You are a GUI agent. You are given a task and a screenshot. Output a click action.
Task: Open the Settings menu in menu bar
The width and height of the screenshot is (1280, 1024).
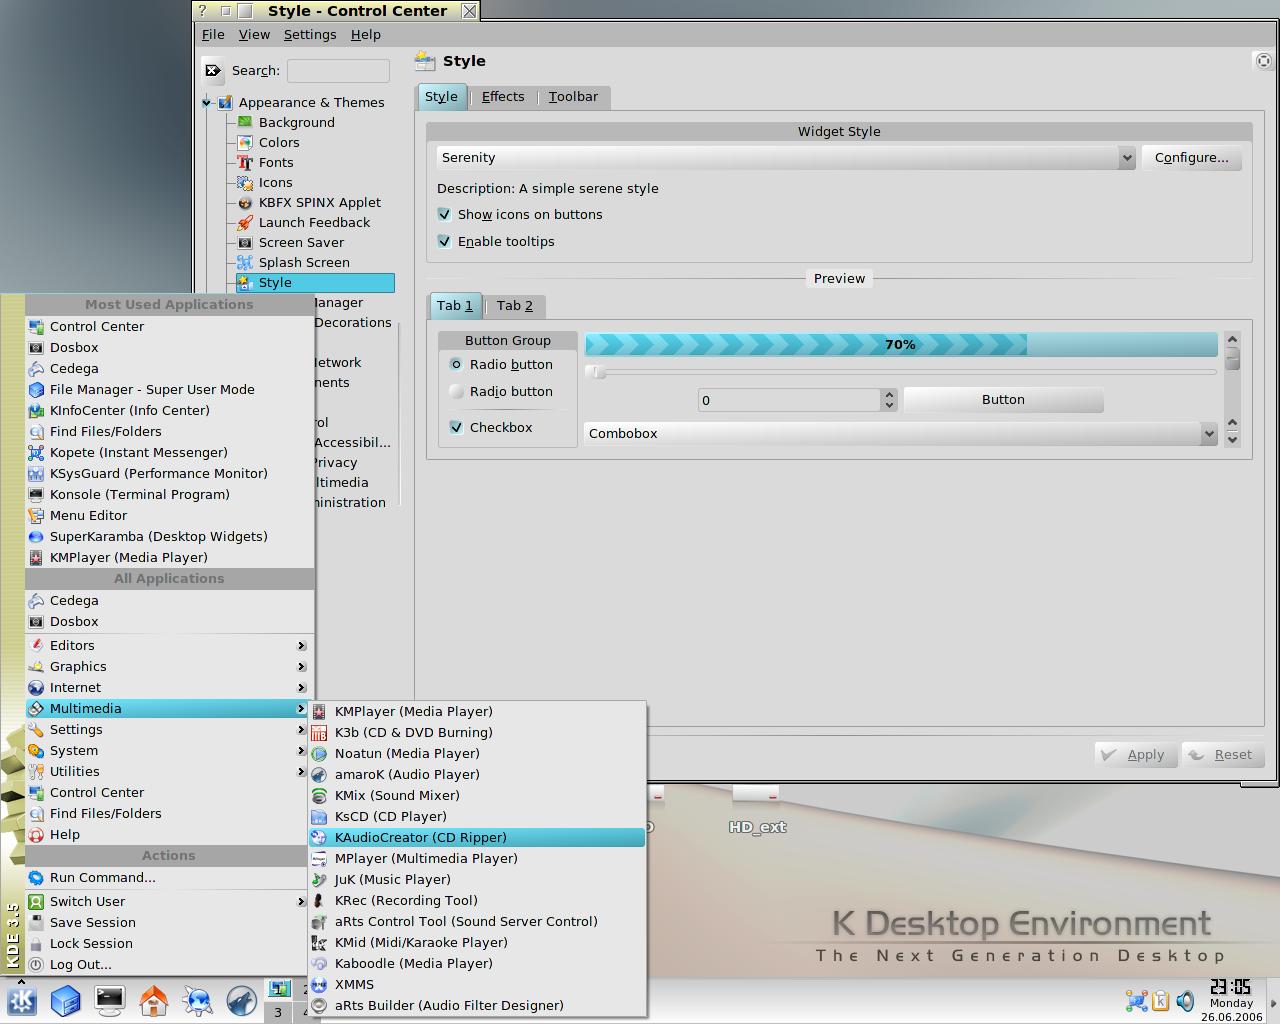click(x=310, y=34)
